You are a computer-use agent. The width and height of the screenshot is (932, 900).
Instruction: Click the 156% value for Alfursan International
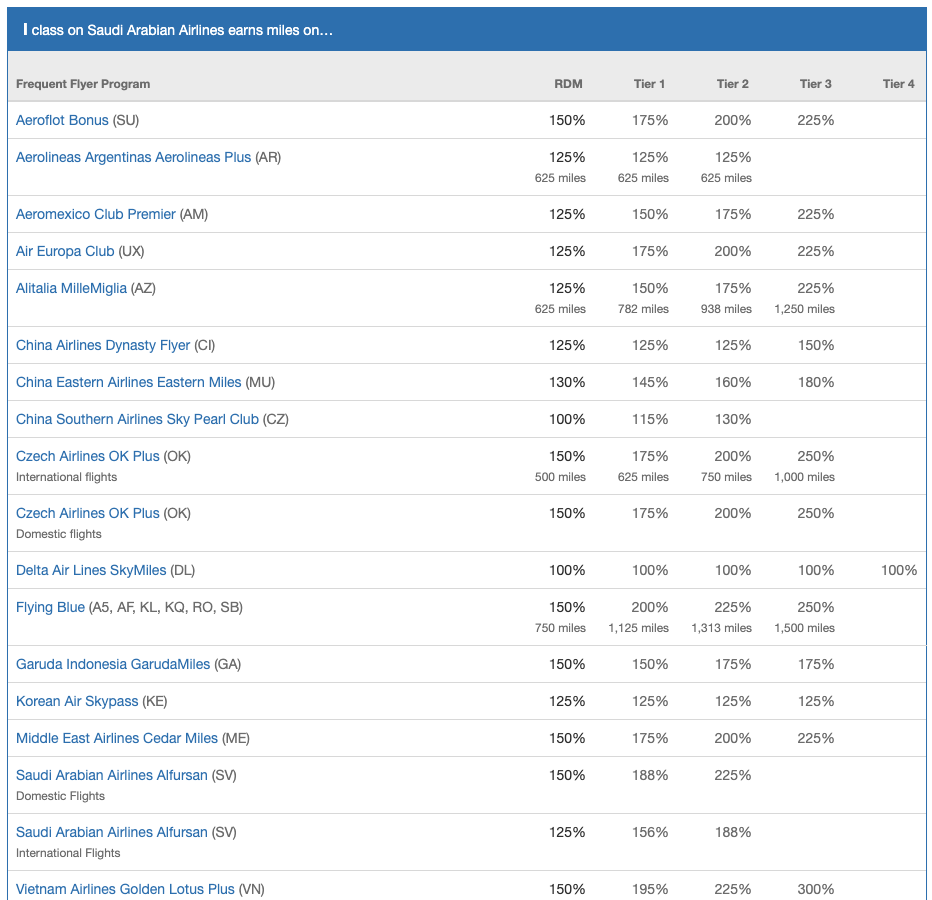650,832
